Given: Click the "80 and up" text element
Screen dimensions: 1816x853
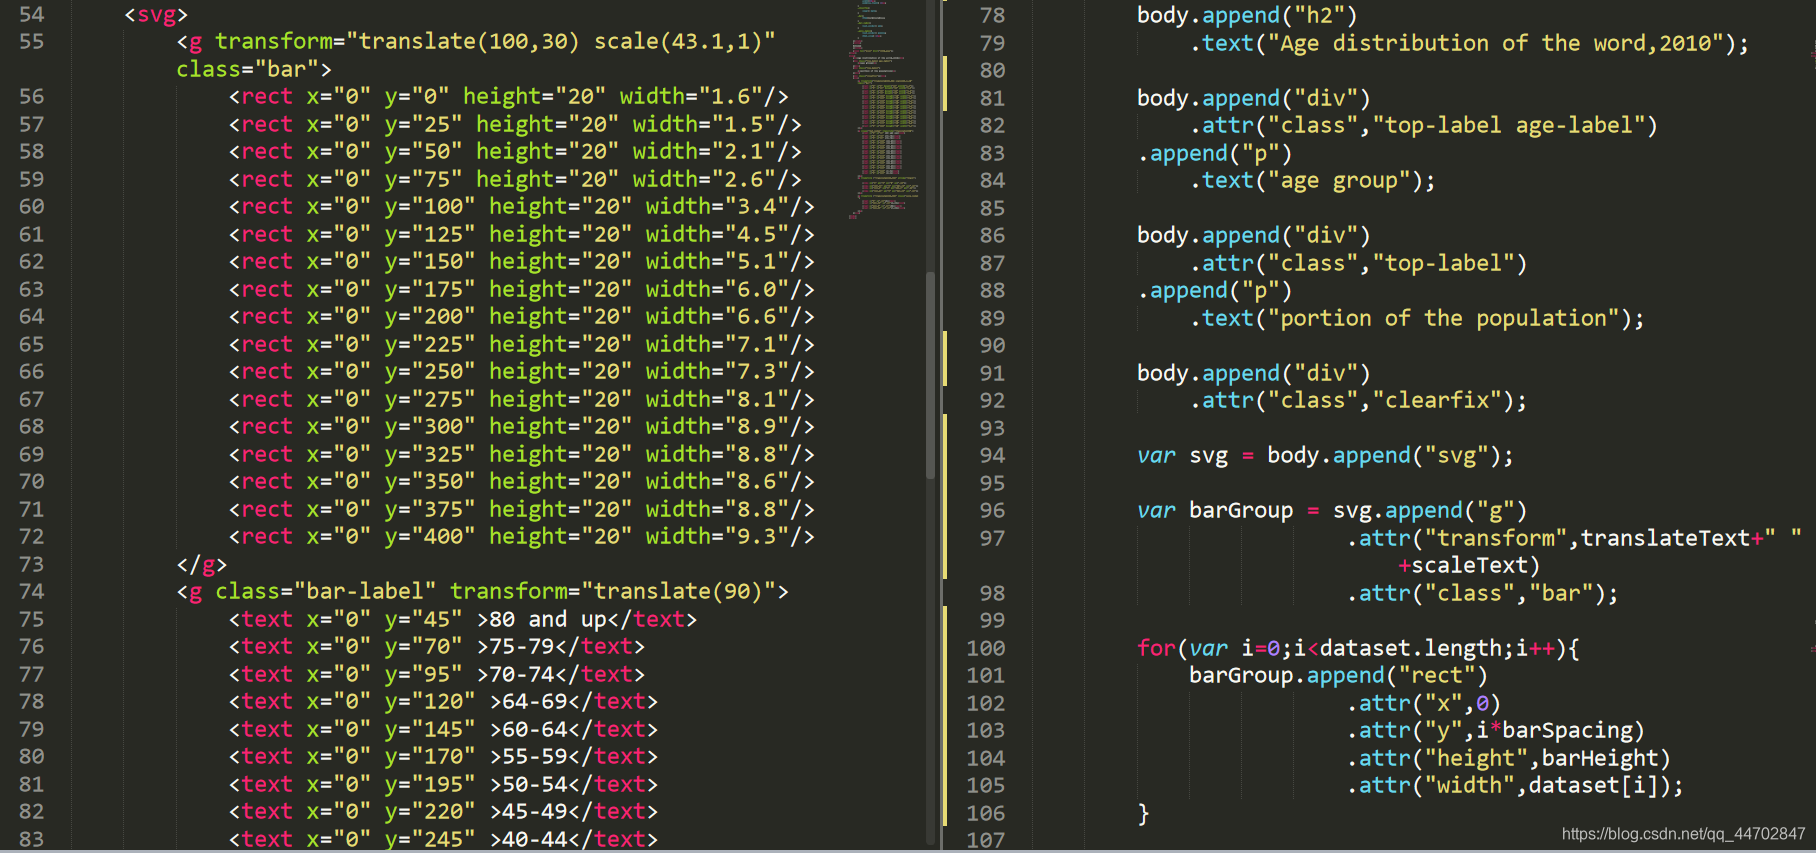Looking at the screenshot, I should click(x=463, y=620).
